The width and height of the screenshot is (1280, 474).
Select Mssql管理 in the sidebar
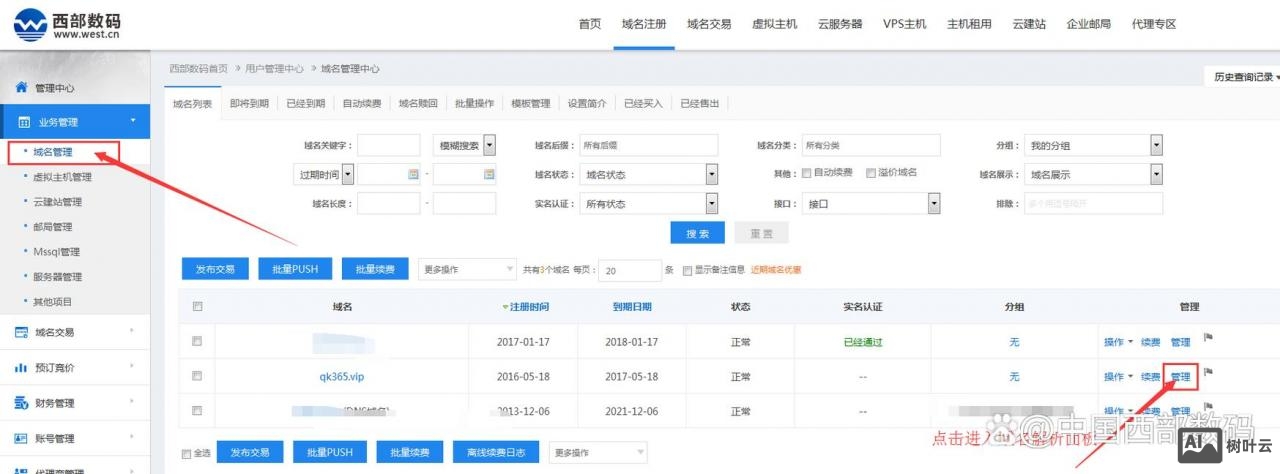56,252
